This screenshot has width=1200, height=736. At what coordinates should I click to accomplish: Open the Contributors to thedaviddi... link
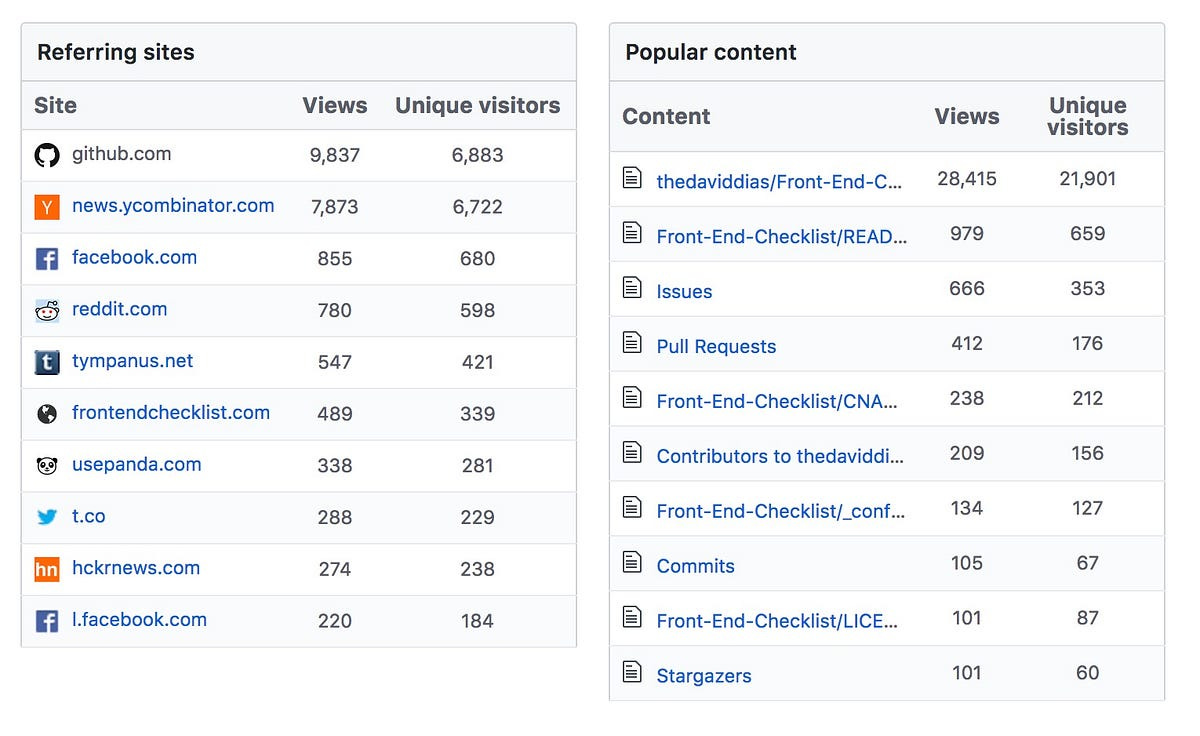coord(780,456)
